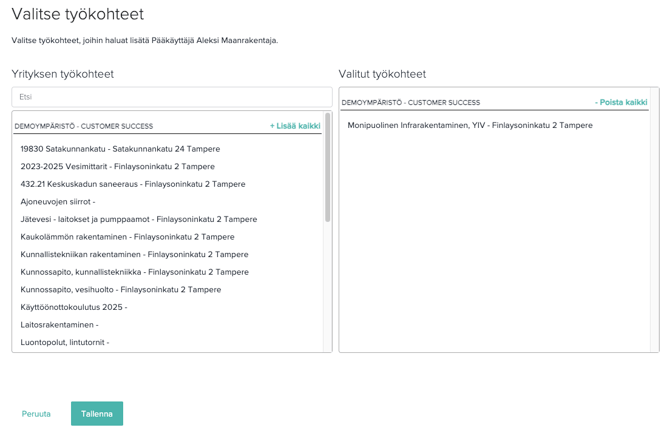Click Demoympäristö group header in left list
The image size is (670, 436).
84,126
